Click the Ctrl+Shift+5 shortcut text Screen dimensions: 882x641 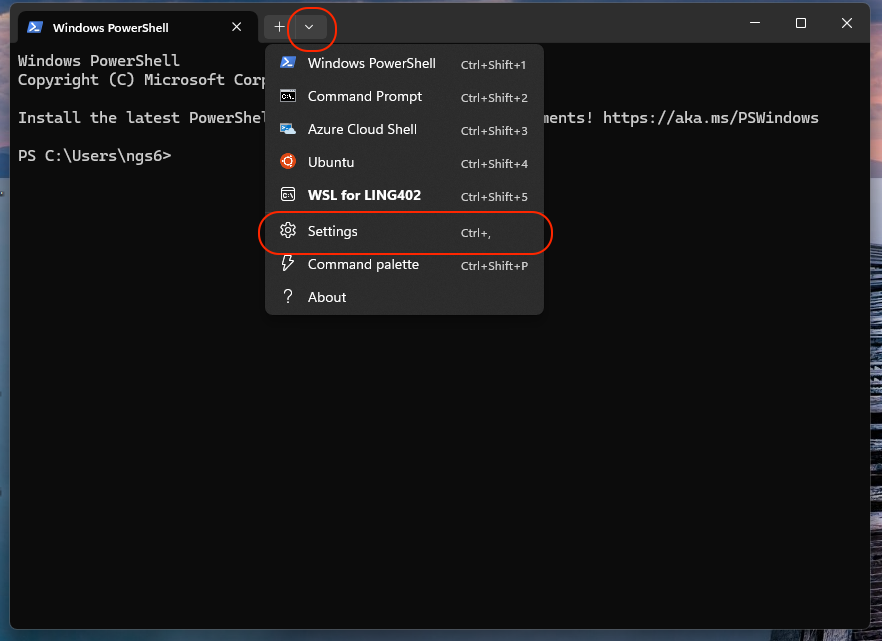(x=494, y=197)
